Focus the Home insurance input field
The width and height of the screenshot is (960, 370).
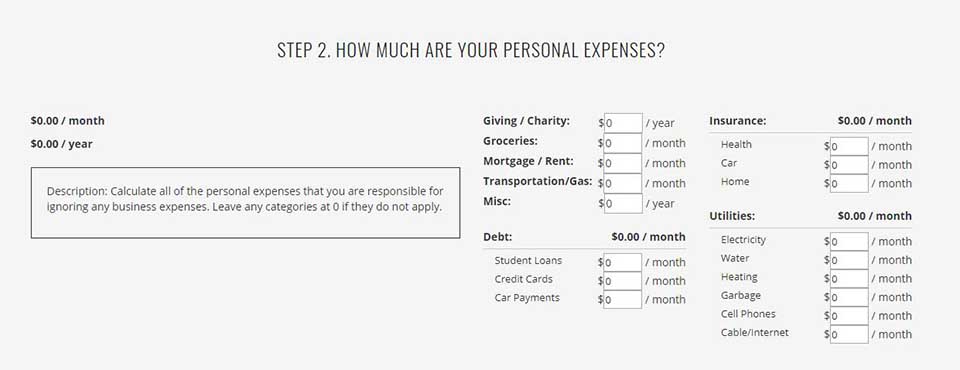pos(849,183)
